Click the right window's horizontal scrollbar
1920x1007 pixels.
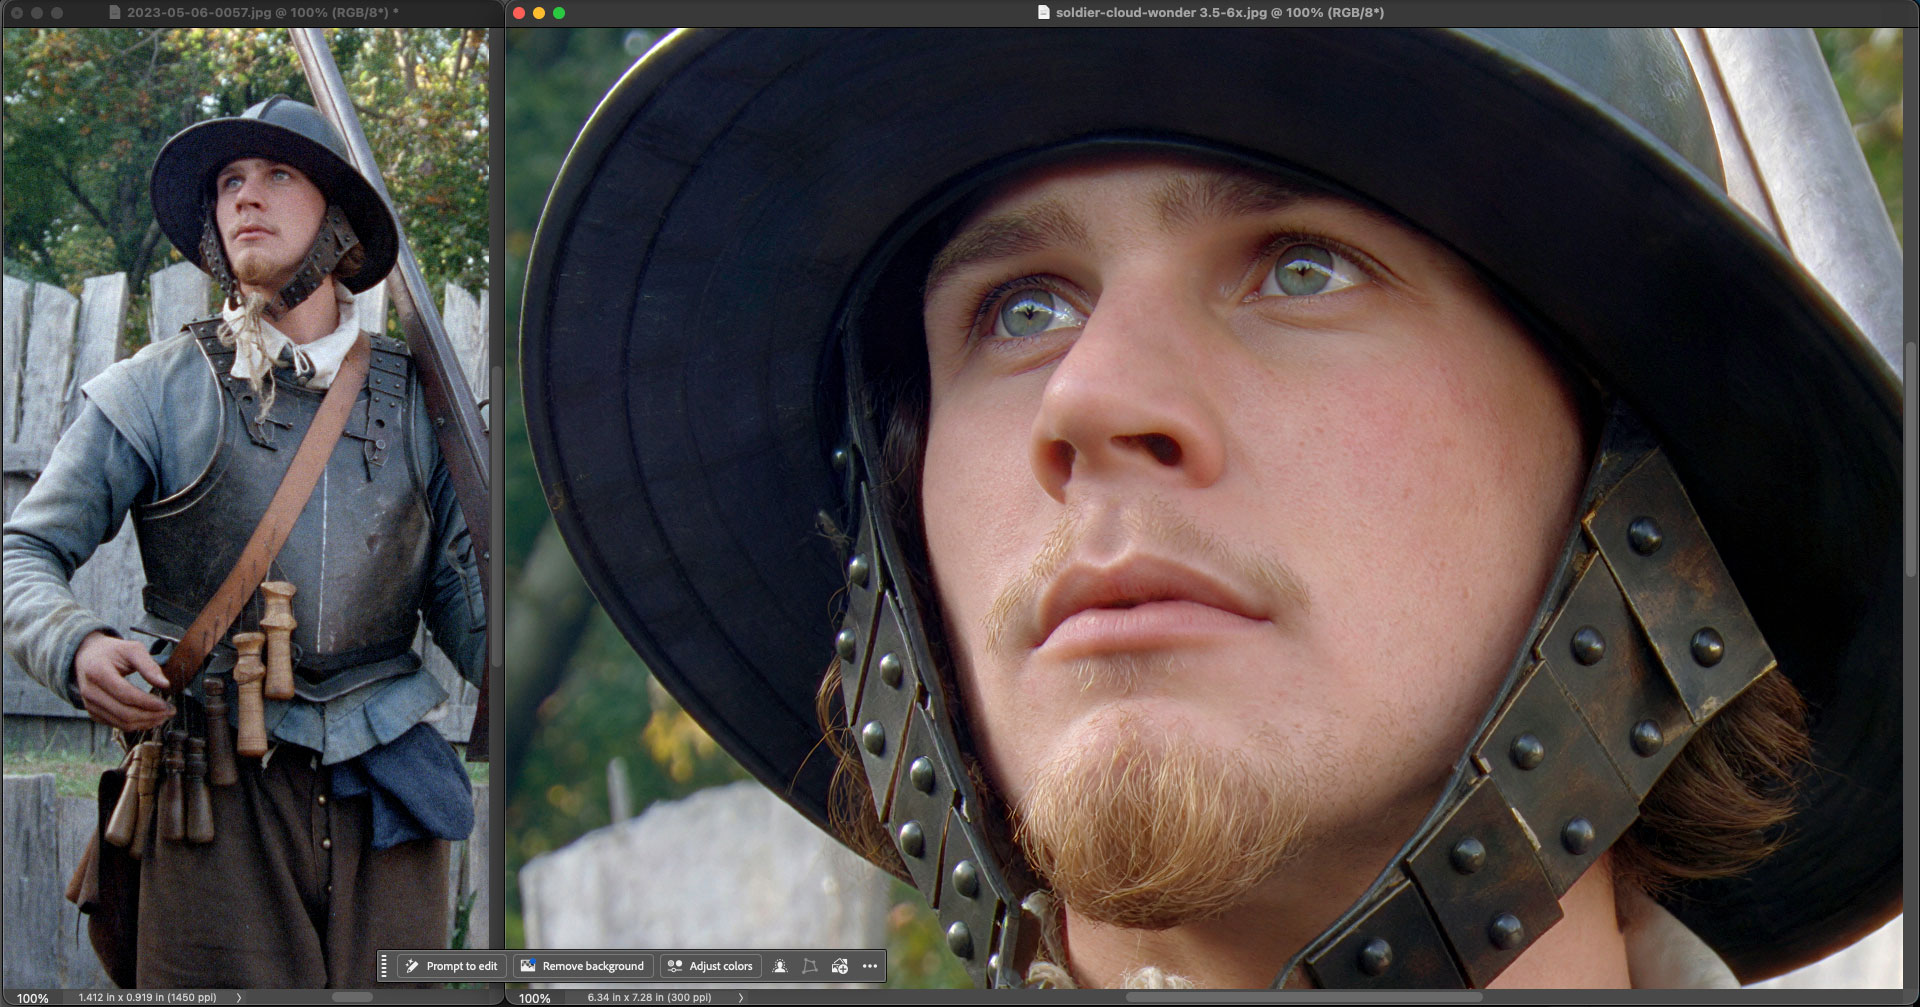[1305, 997]
